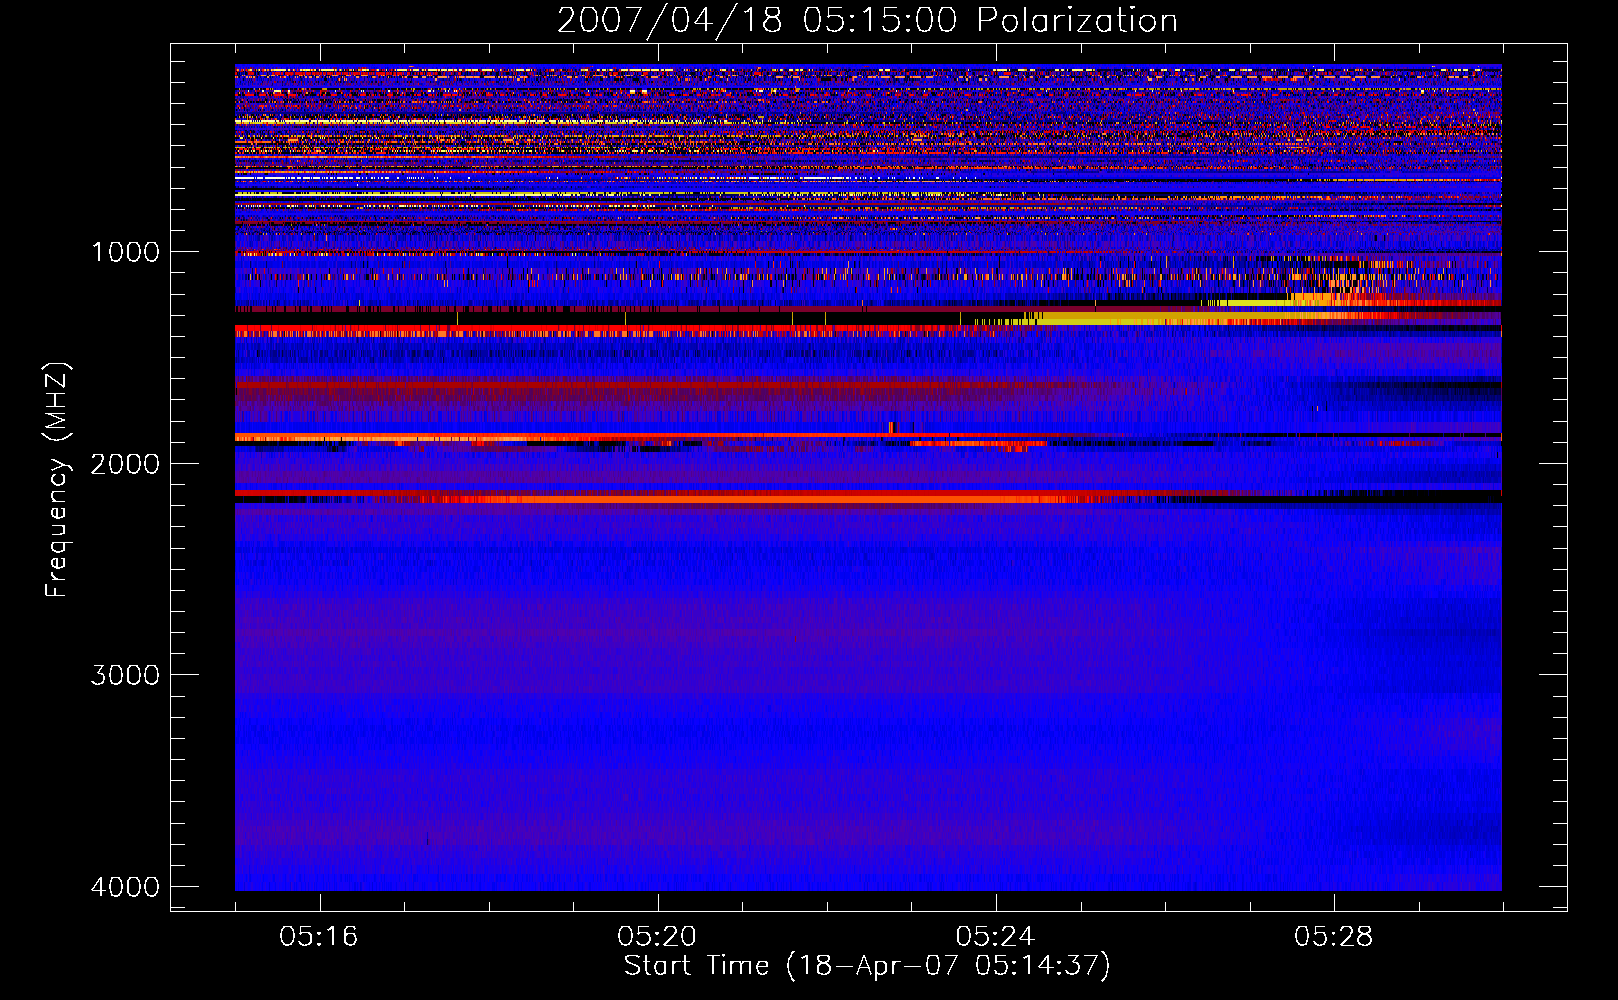
Task: Click the 05:16 time tick label
Action: [x=319, y=937]
